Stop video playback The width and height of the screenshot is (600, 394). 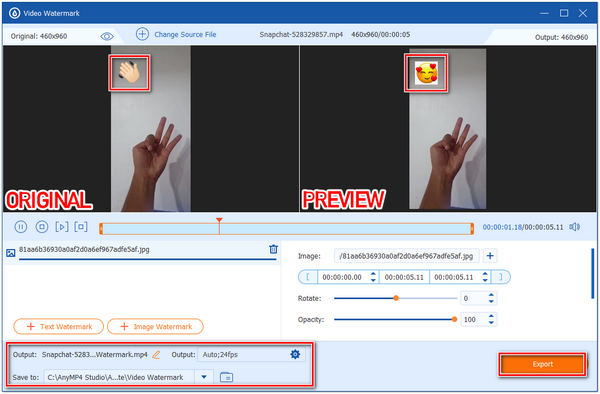pos(42,227)
